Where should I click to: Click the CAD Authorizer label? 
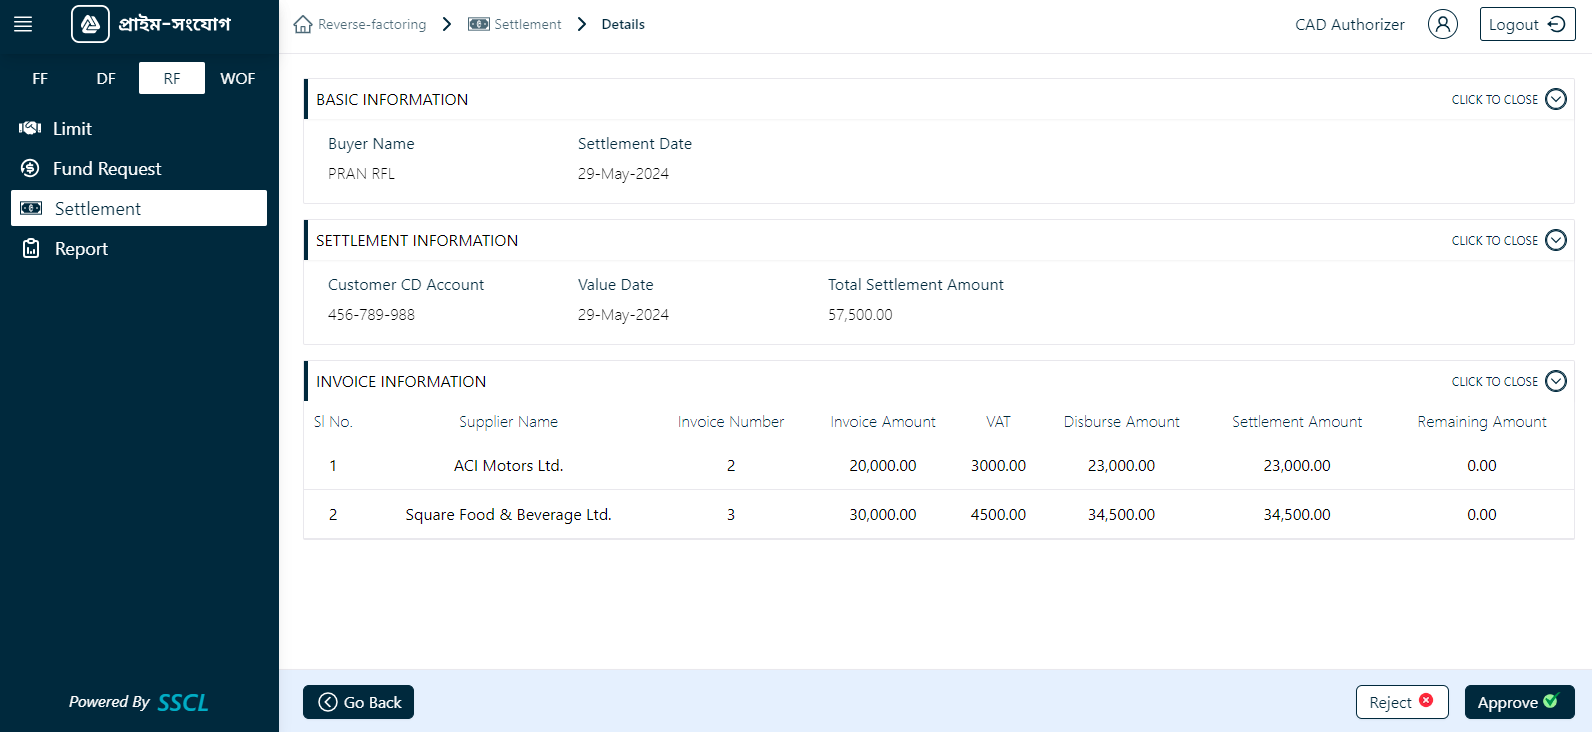point(1350,24)
